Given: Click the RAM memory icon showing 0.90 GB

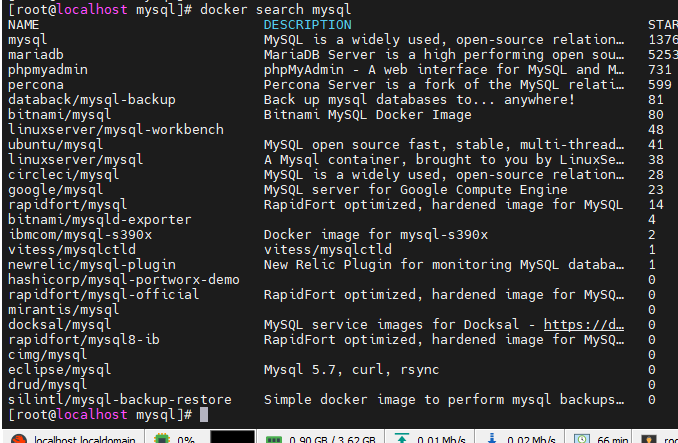Looking at the screenshot, I should click(273, 440).
